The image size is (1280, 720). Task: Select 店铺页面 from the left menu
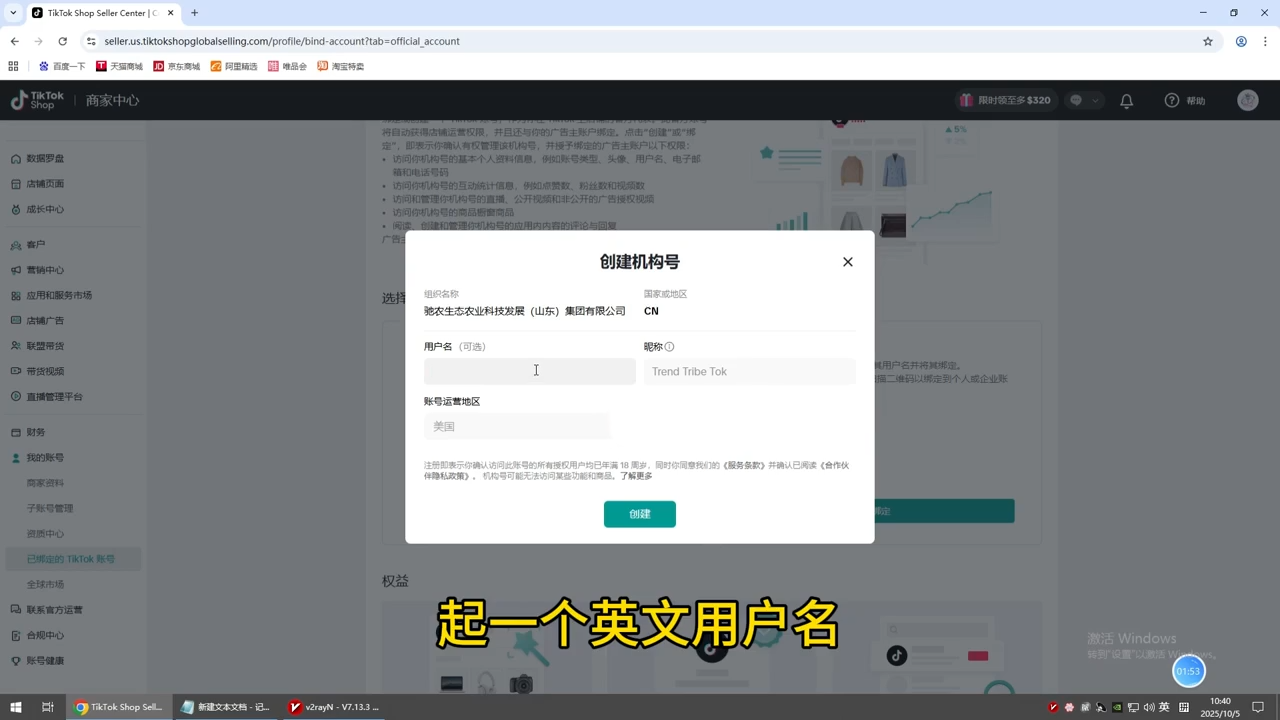coord(46,183)
